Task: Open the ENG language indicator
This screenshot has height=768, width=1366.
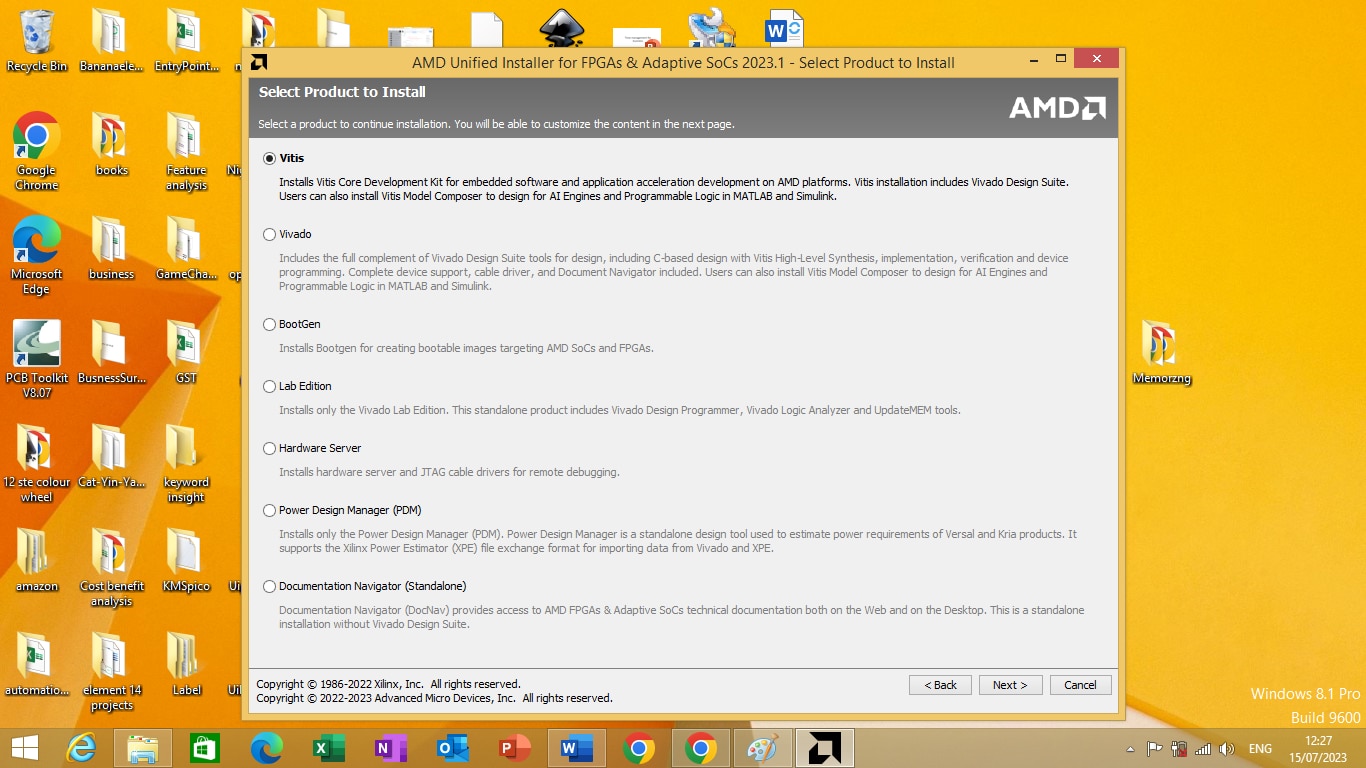Action: click(1260, 749)
